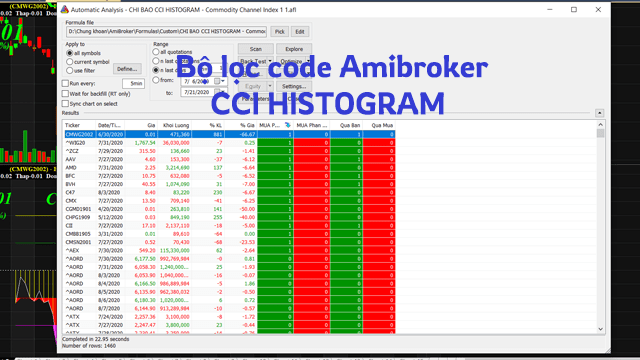Toggle 'Sync chart on select' checkbox
The image size is (640, 360).
point(65,104)
